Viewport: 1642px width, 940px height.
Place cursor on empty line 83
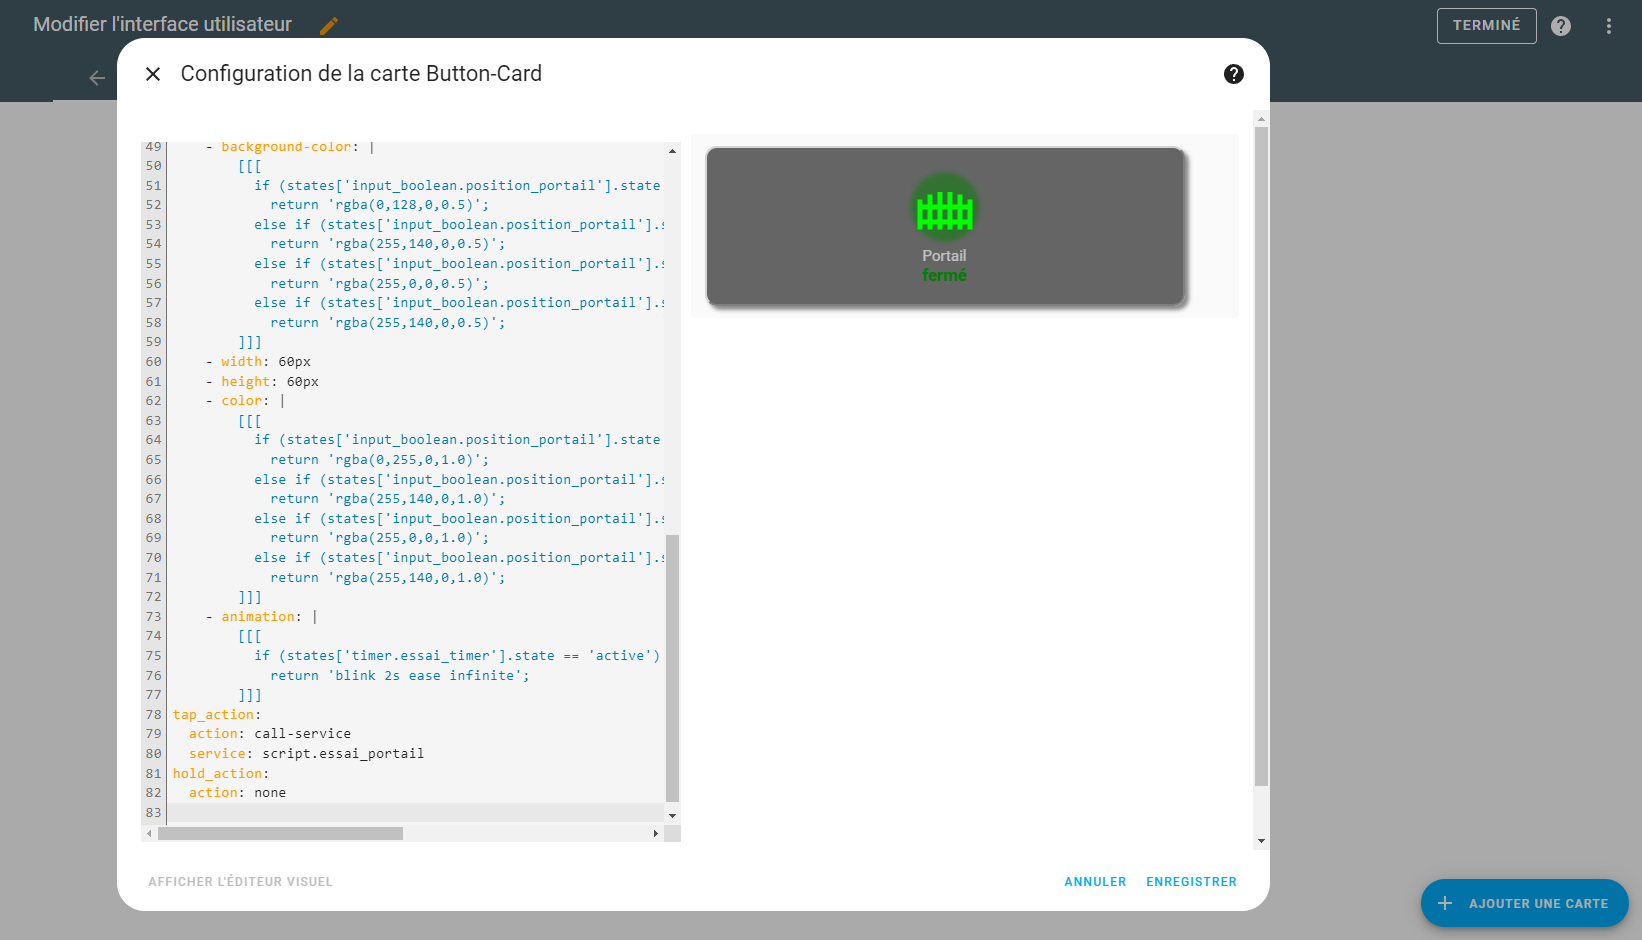point(400,813)
